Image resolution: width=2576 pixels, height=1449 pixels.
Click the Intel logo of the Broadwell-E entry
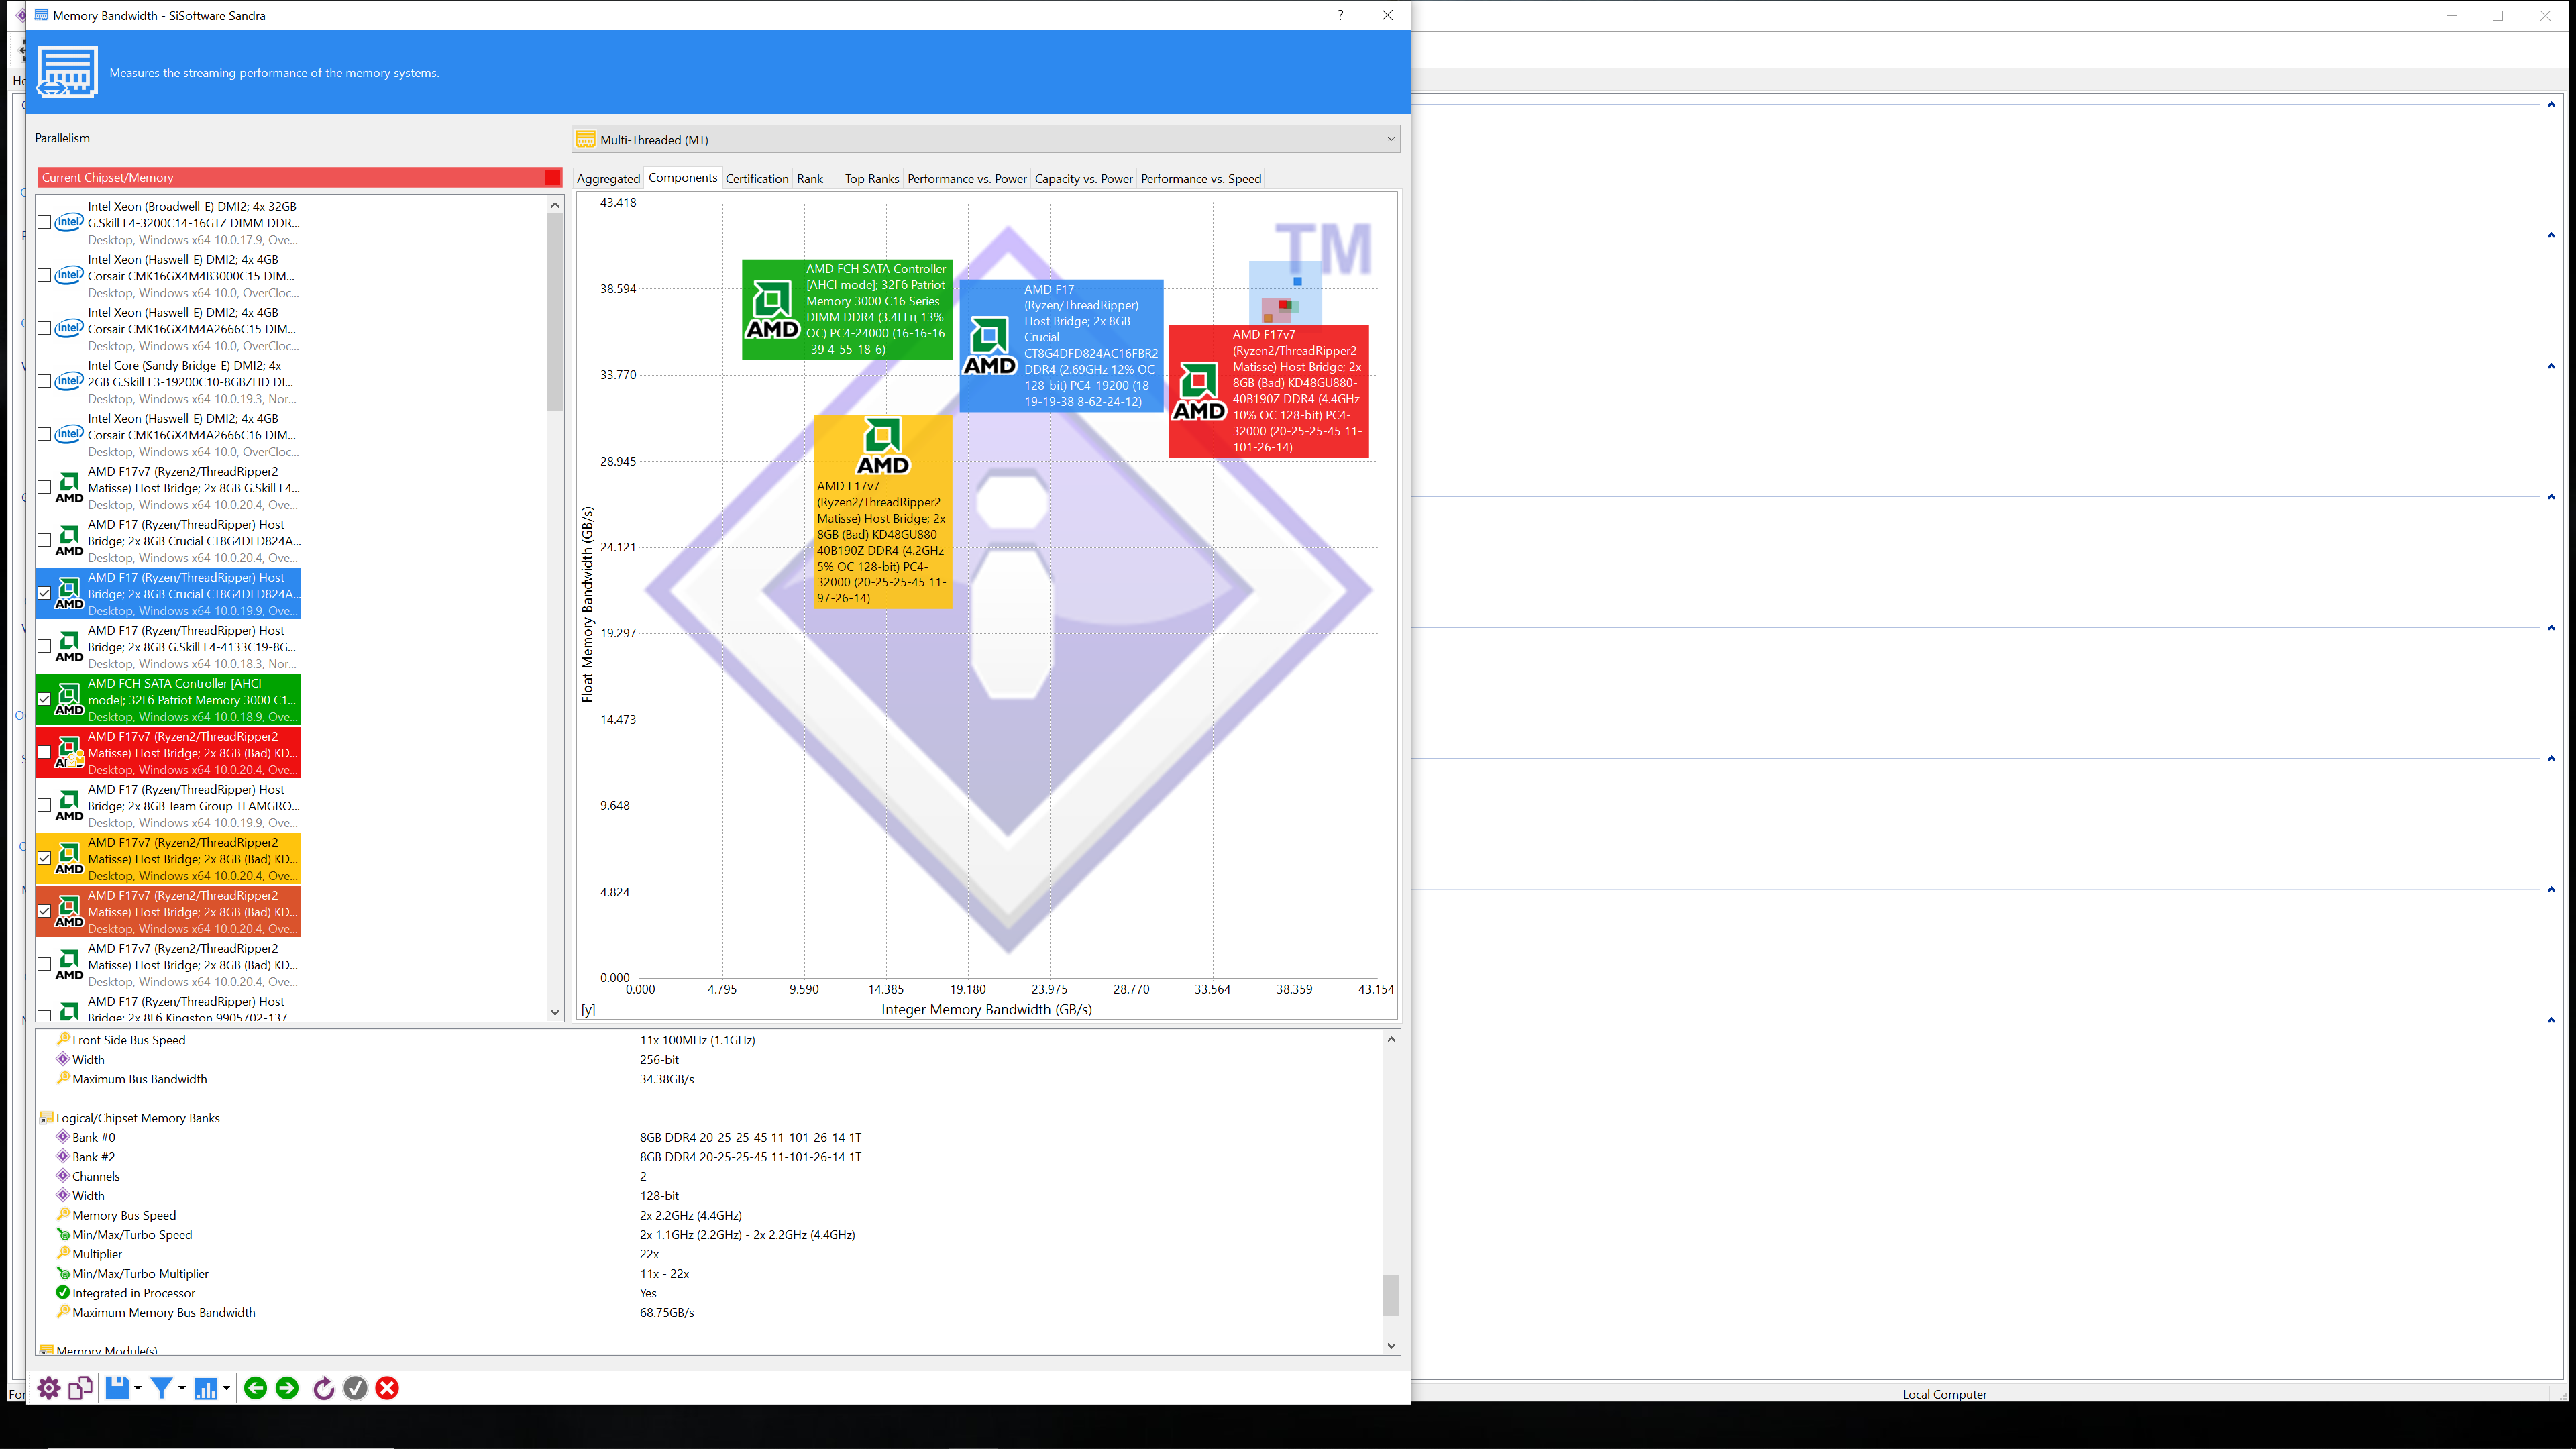click(x=69, y=222)
